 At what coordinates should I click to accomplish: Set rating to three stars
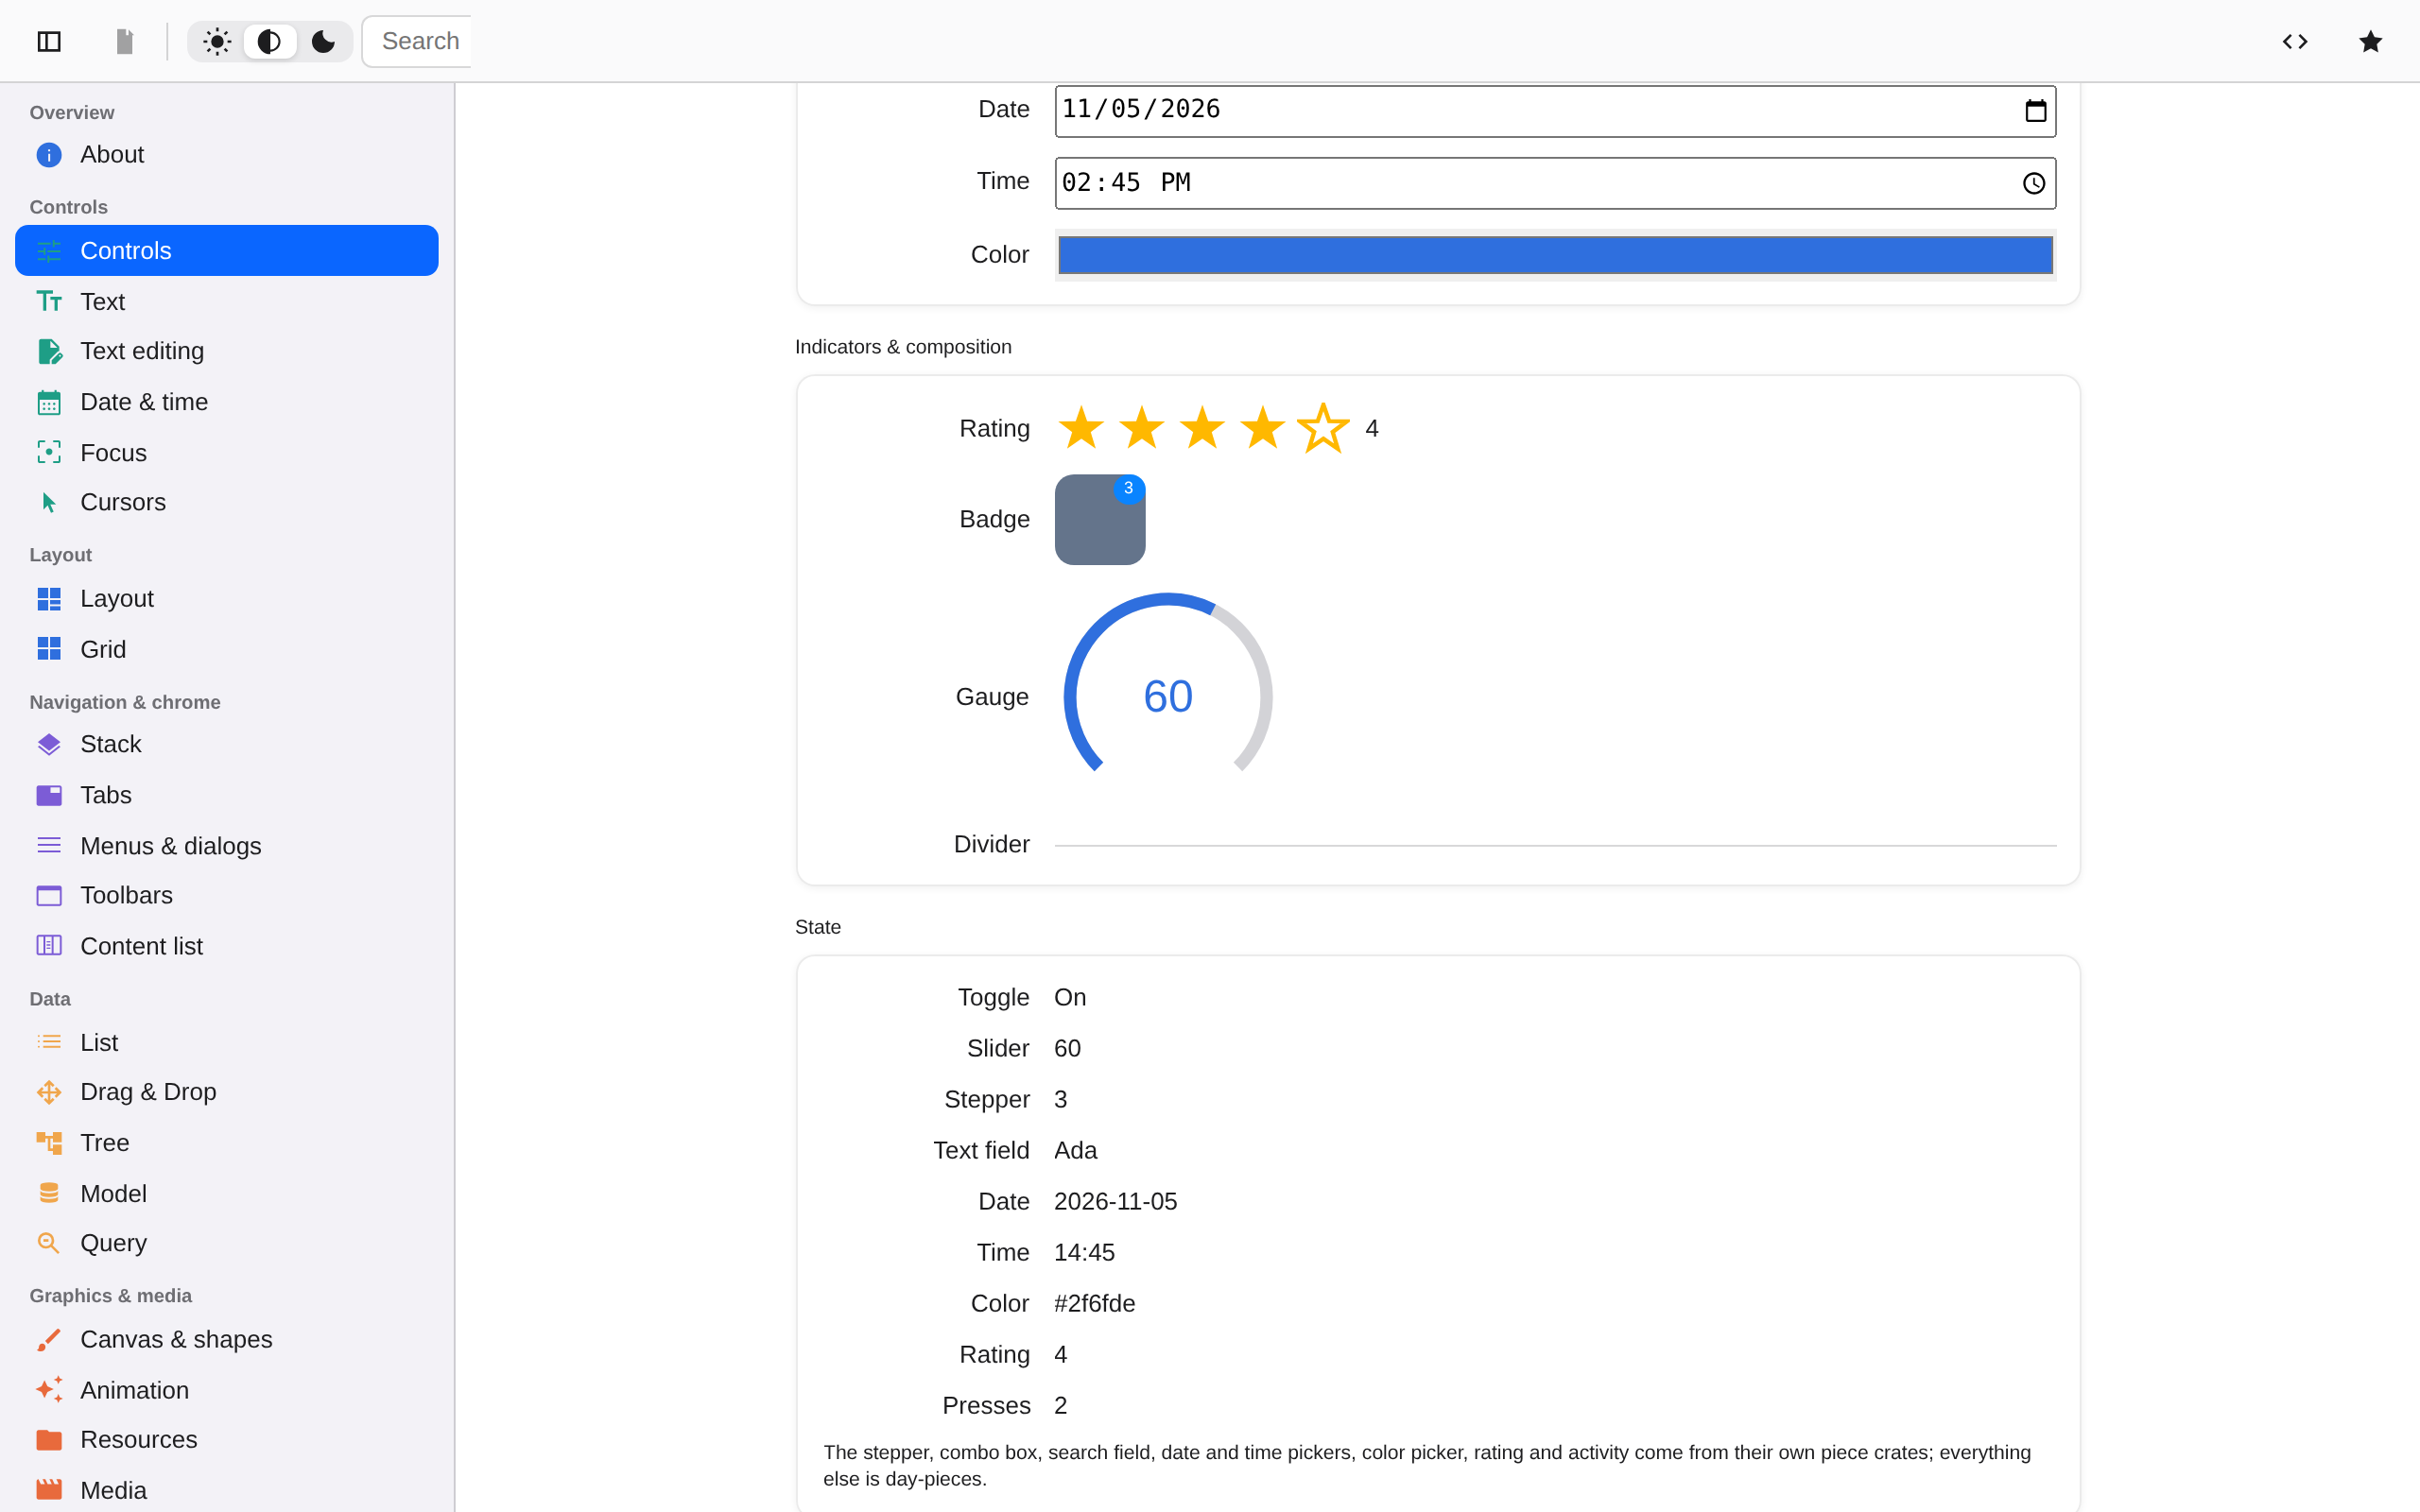(1202, 428)
